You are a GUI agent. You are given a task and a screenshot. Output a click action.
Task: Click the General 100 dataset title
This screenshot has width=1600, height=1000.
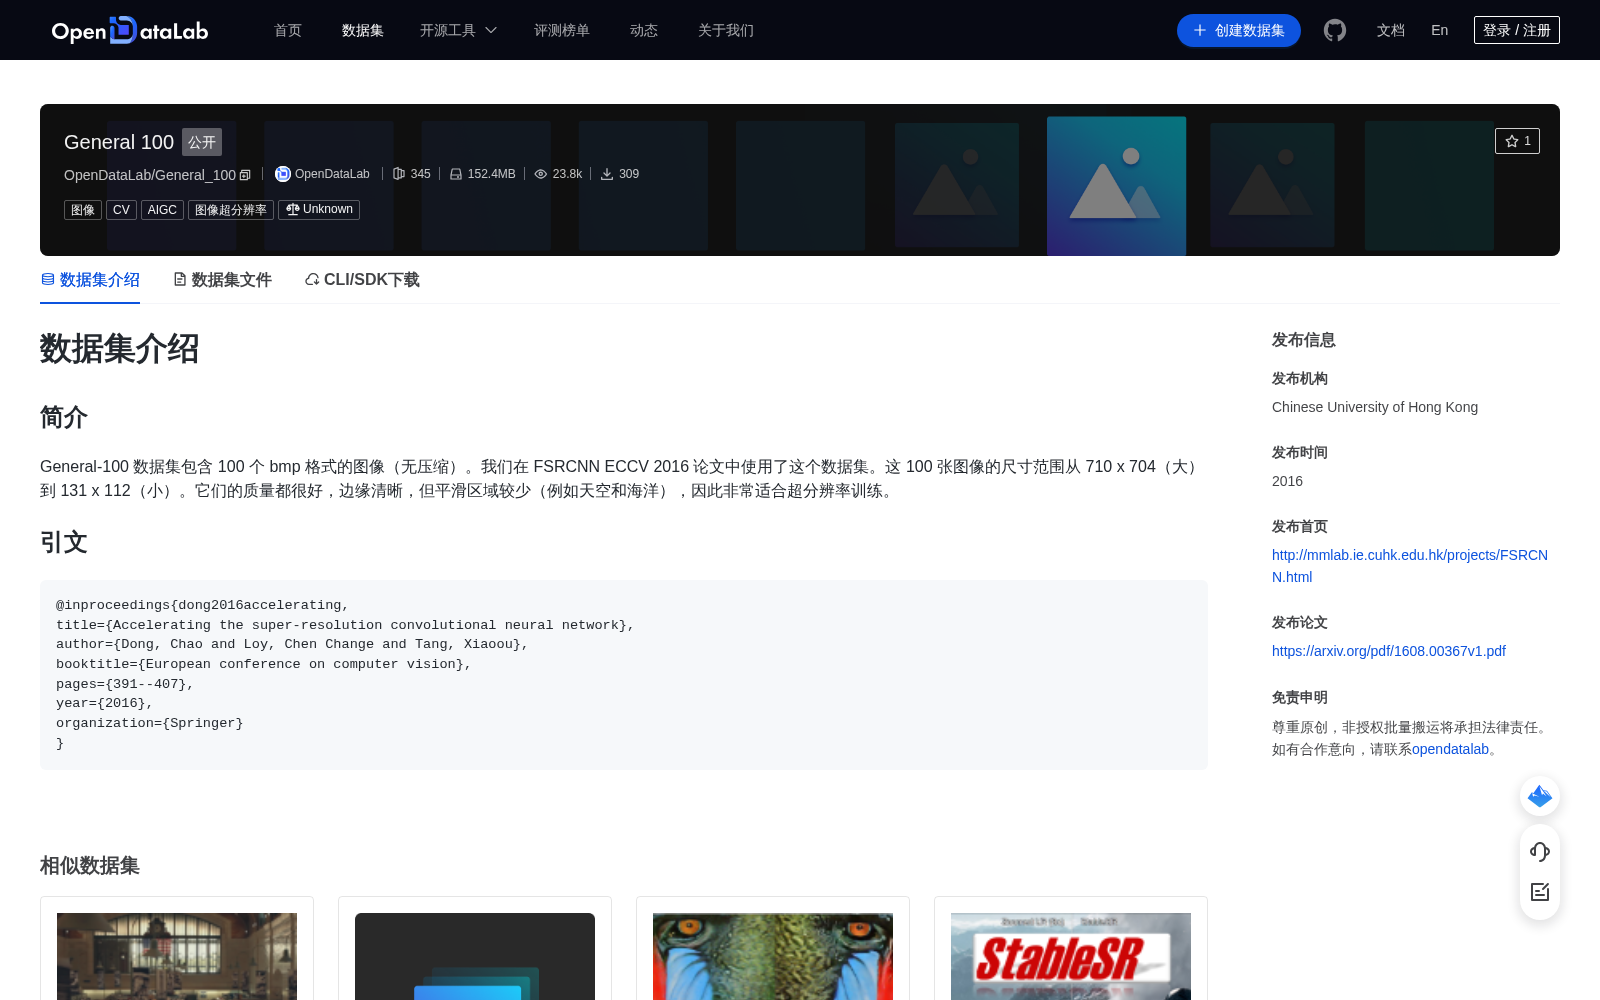click(x=119, y=142)
